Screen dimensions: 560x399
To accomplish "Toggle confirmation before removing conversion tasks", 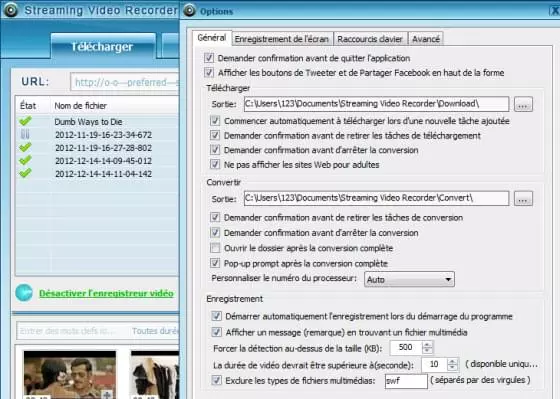I will coord(215,217).
